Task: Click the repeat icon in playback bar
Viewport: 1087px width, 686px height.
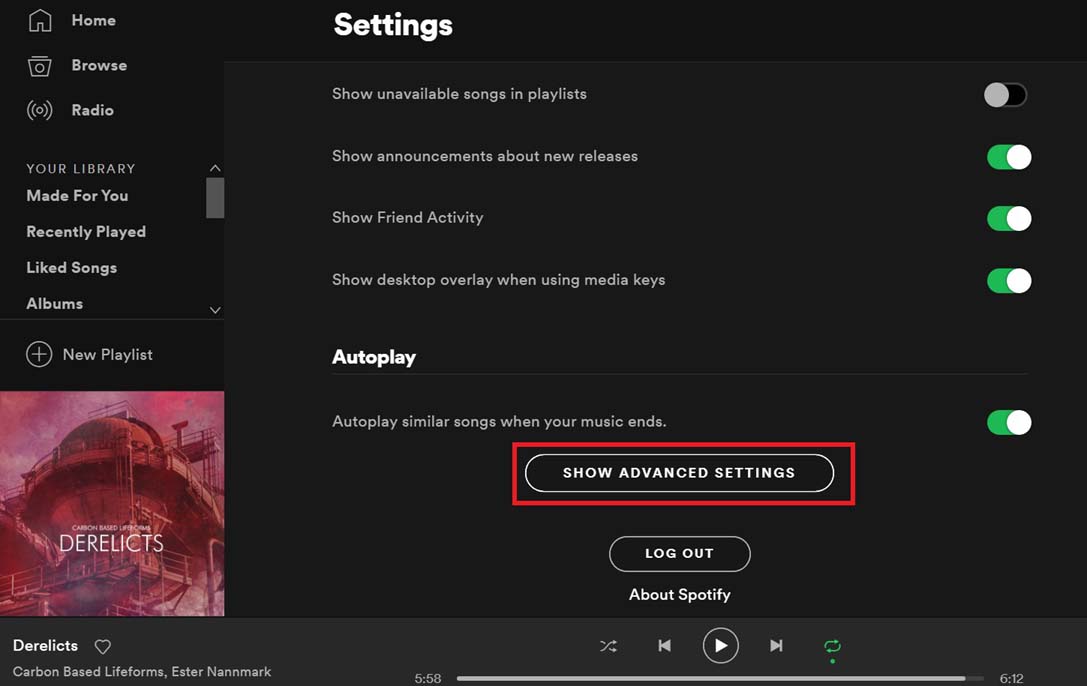Action: (833, 646)
